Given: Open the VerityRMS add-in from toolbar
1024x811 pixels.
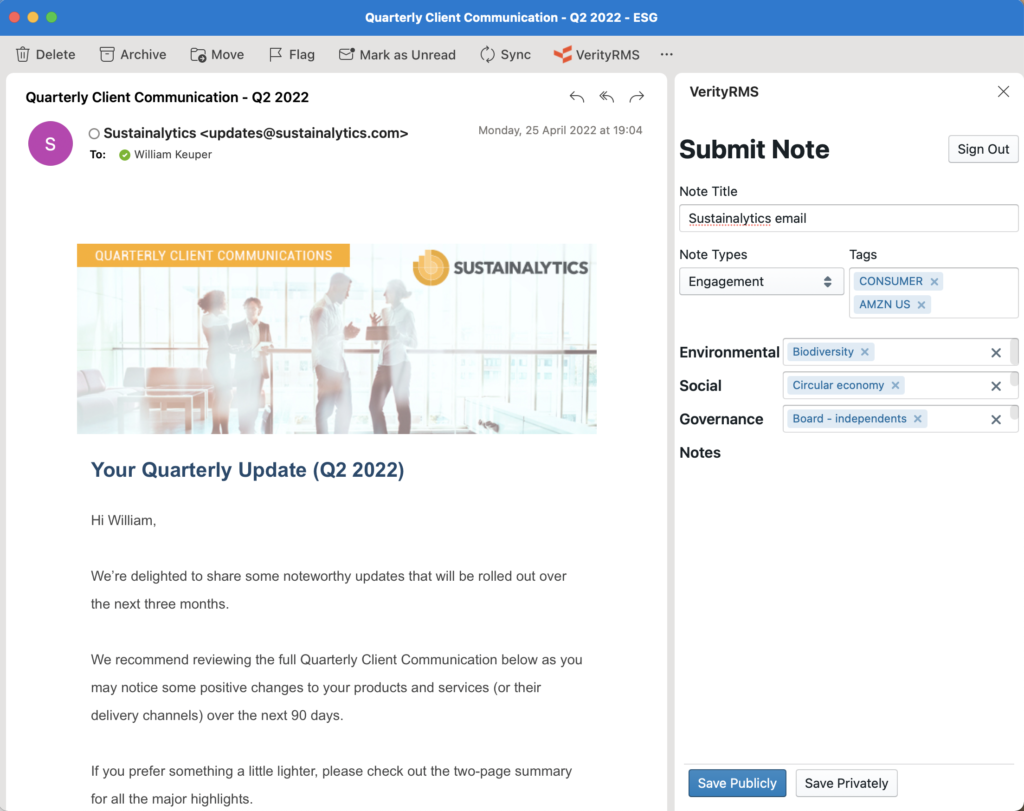Looking at the screenshot, I should (x=596, y=54).
